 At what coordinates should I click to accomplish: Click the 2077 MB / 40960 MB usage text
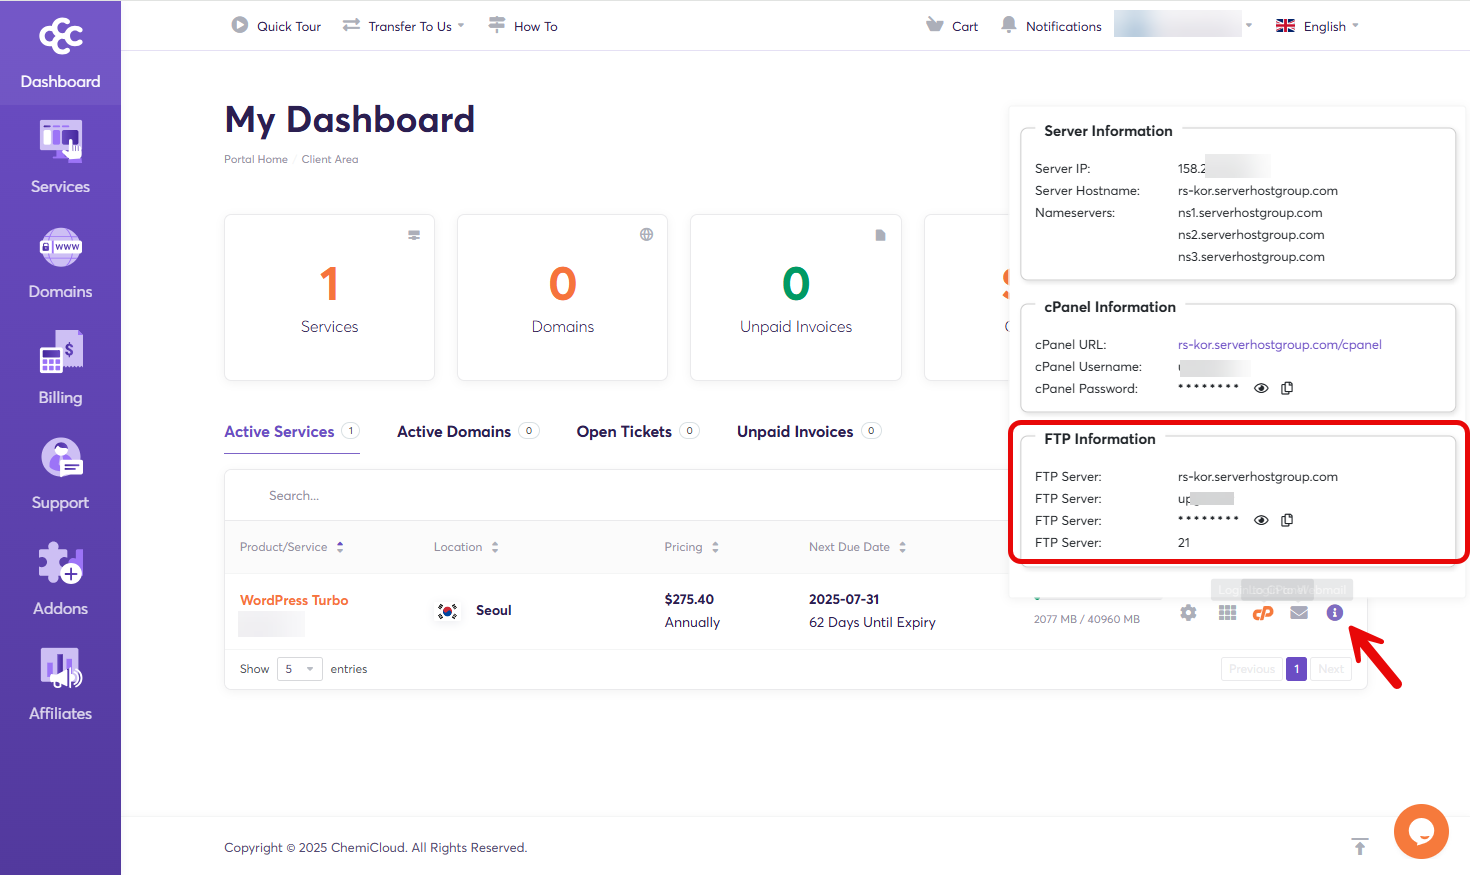(x=1087, y=619)
